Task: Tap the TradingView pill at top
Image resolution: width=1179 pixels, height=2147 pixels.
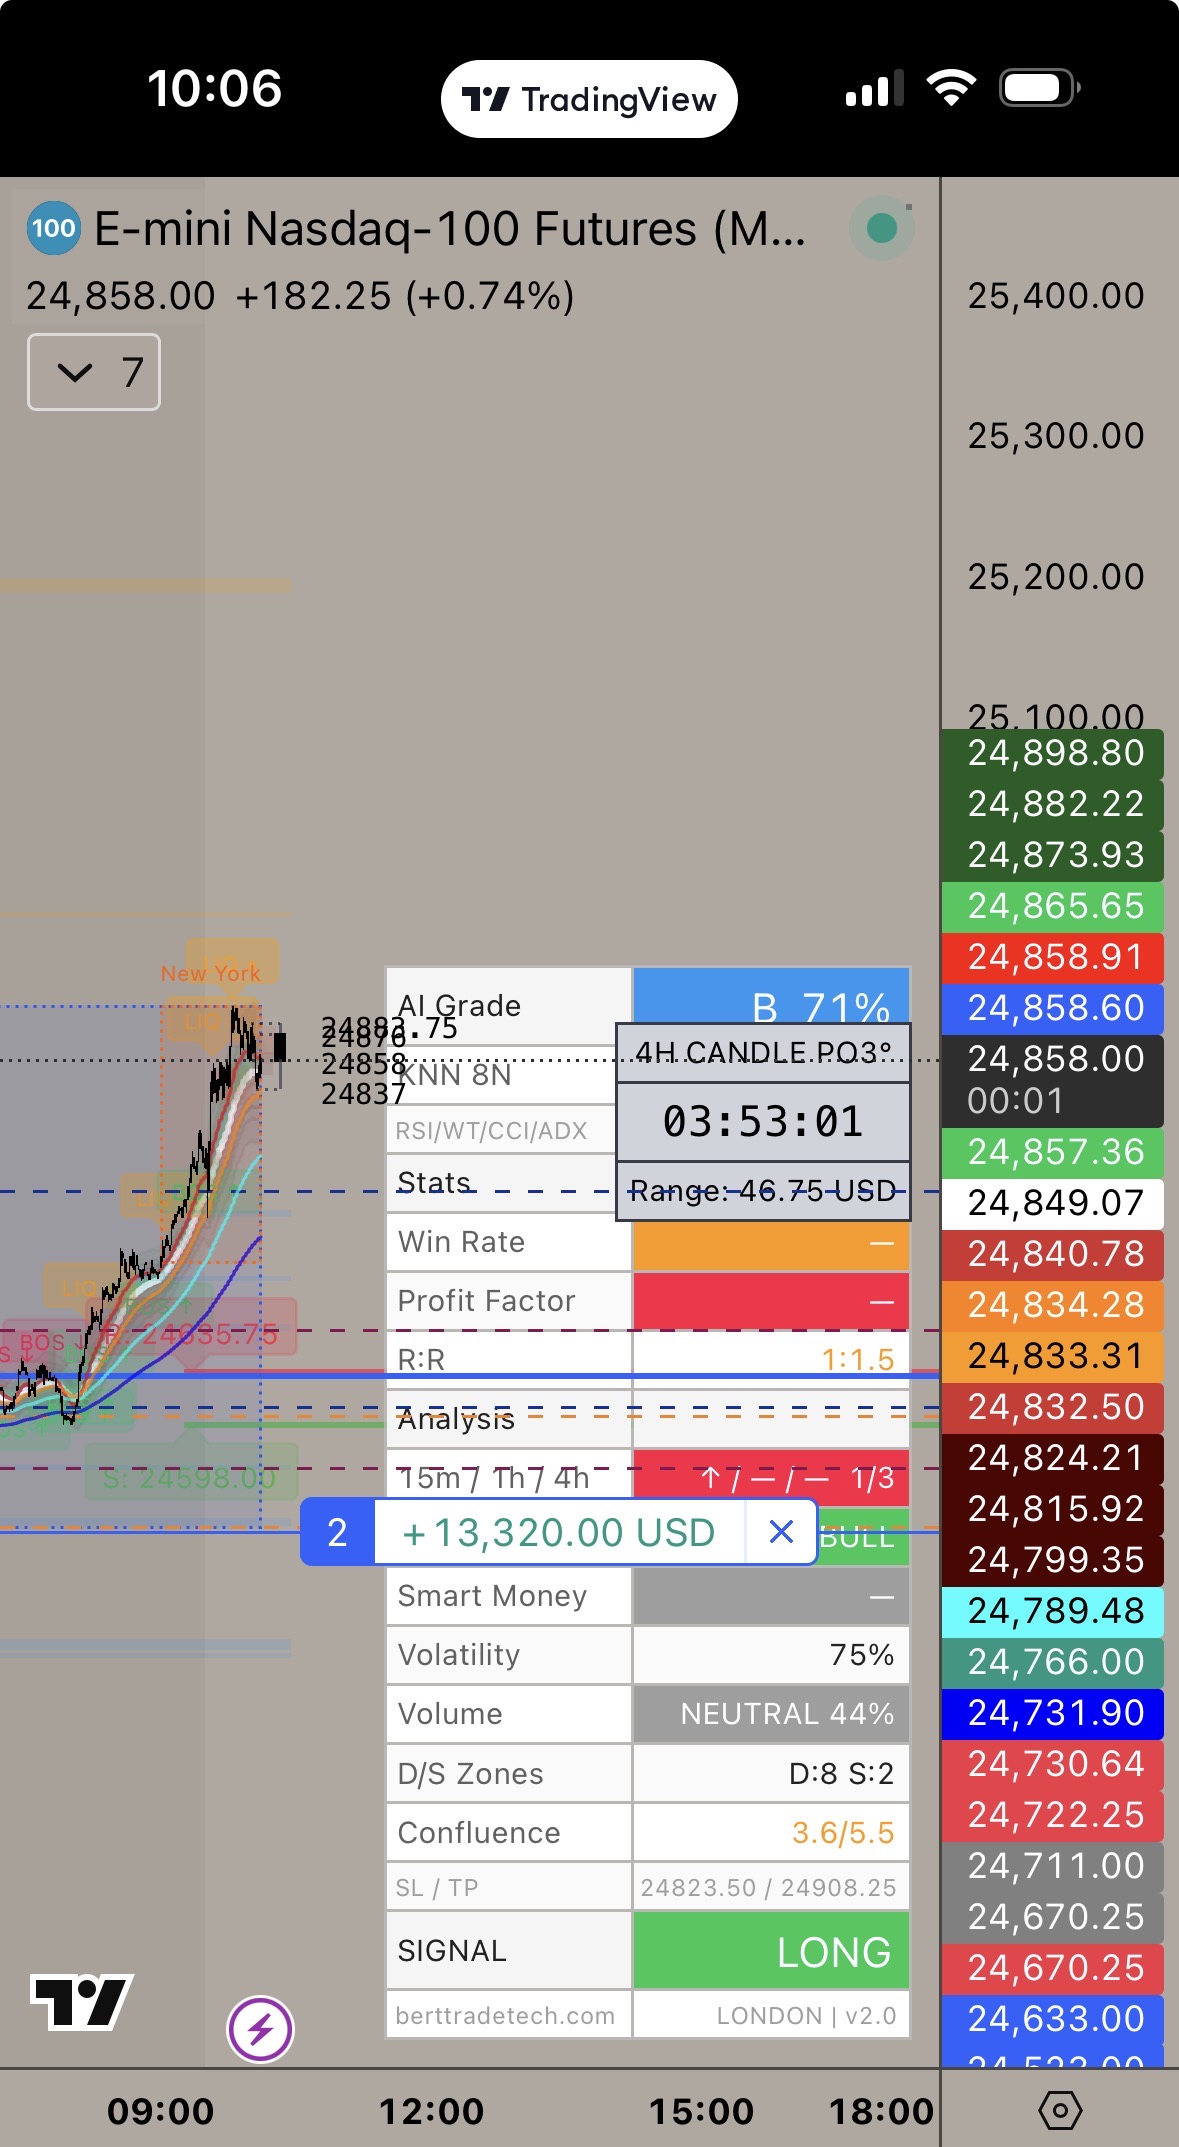Action: pyautogui.click(x=589, y=99)
